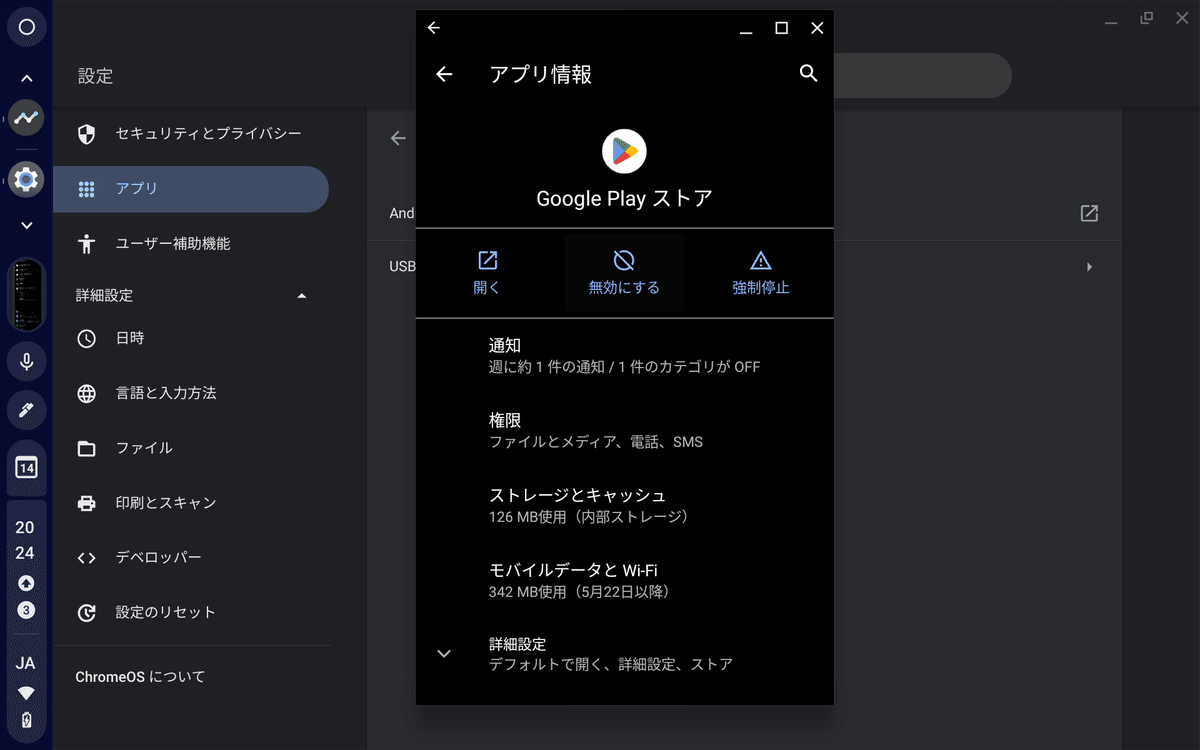The height and width of the screenshot is (750, 1200).
Task: Open モバイルデータと Wi-Fi row
Action: 624,580
